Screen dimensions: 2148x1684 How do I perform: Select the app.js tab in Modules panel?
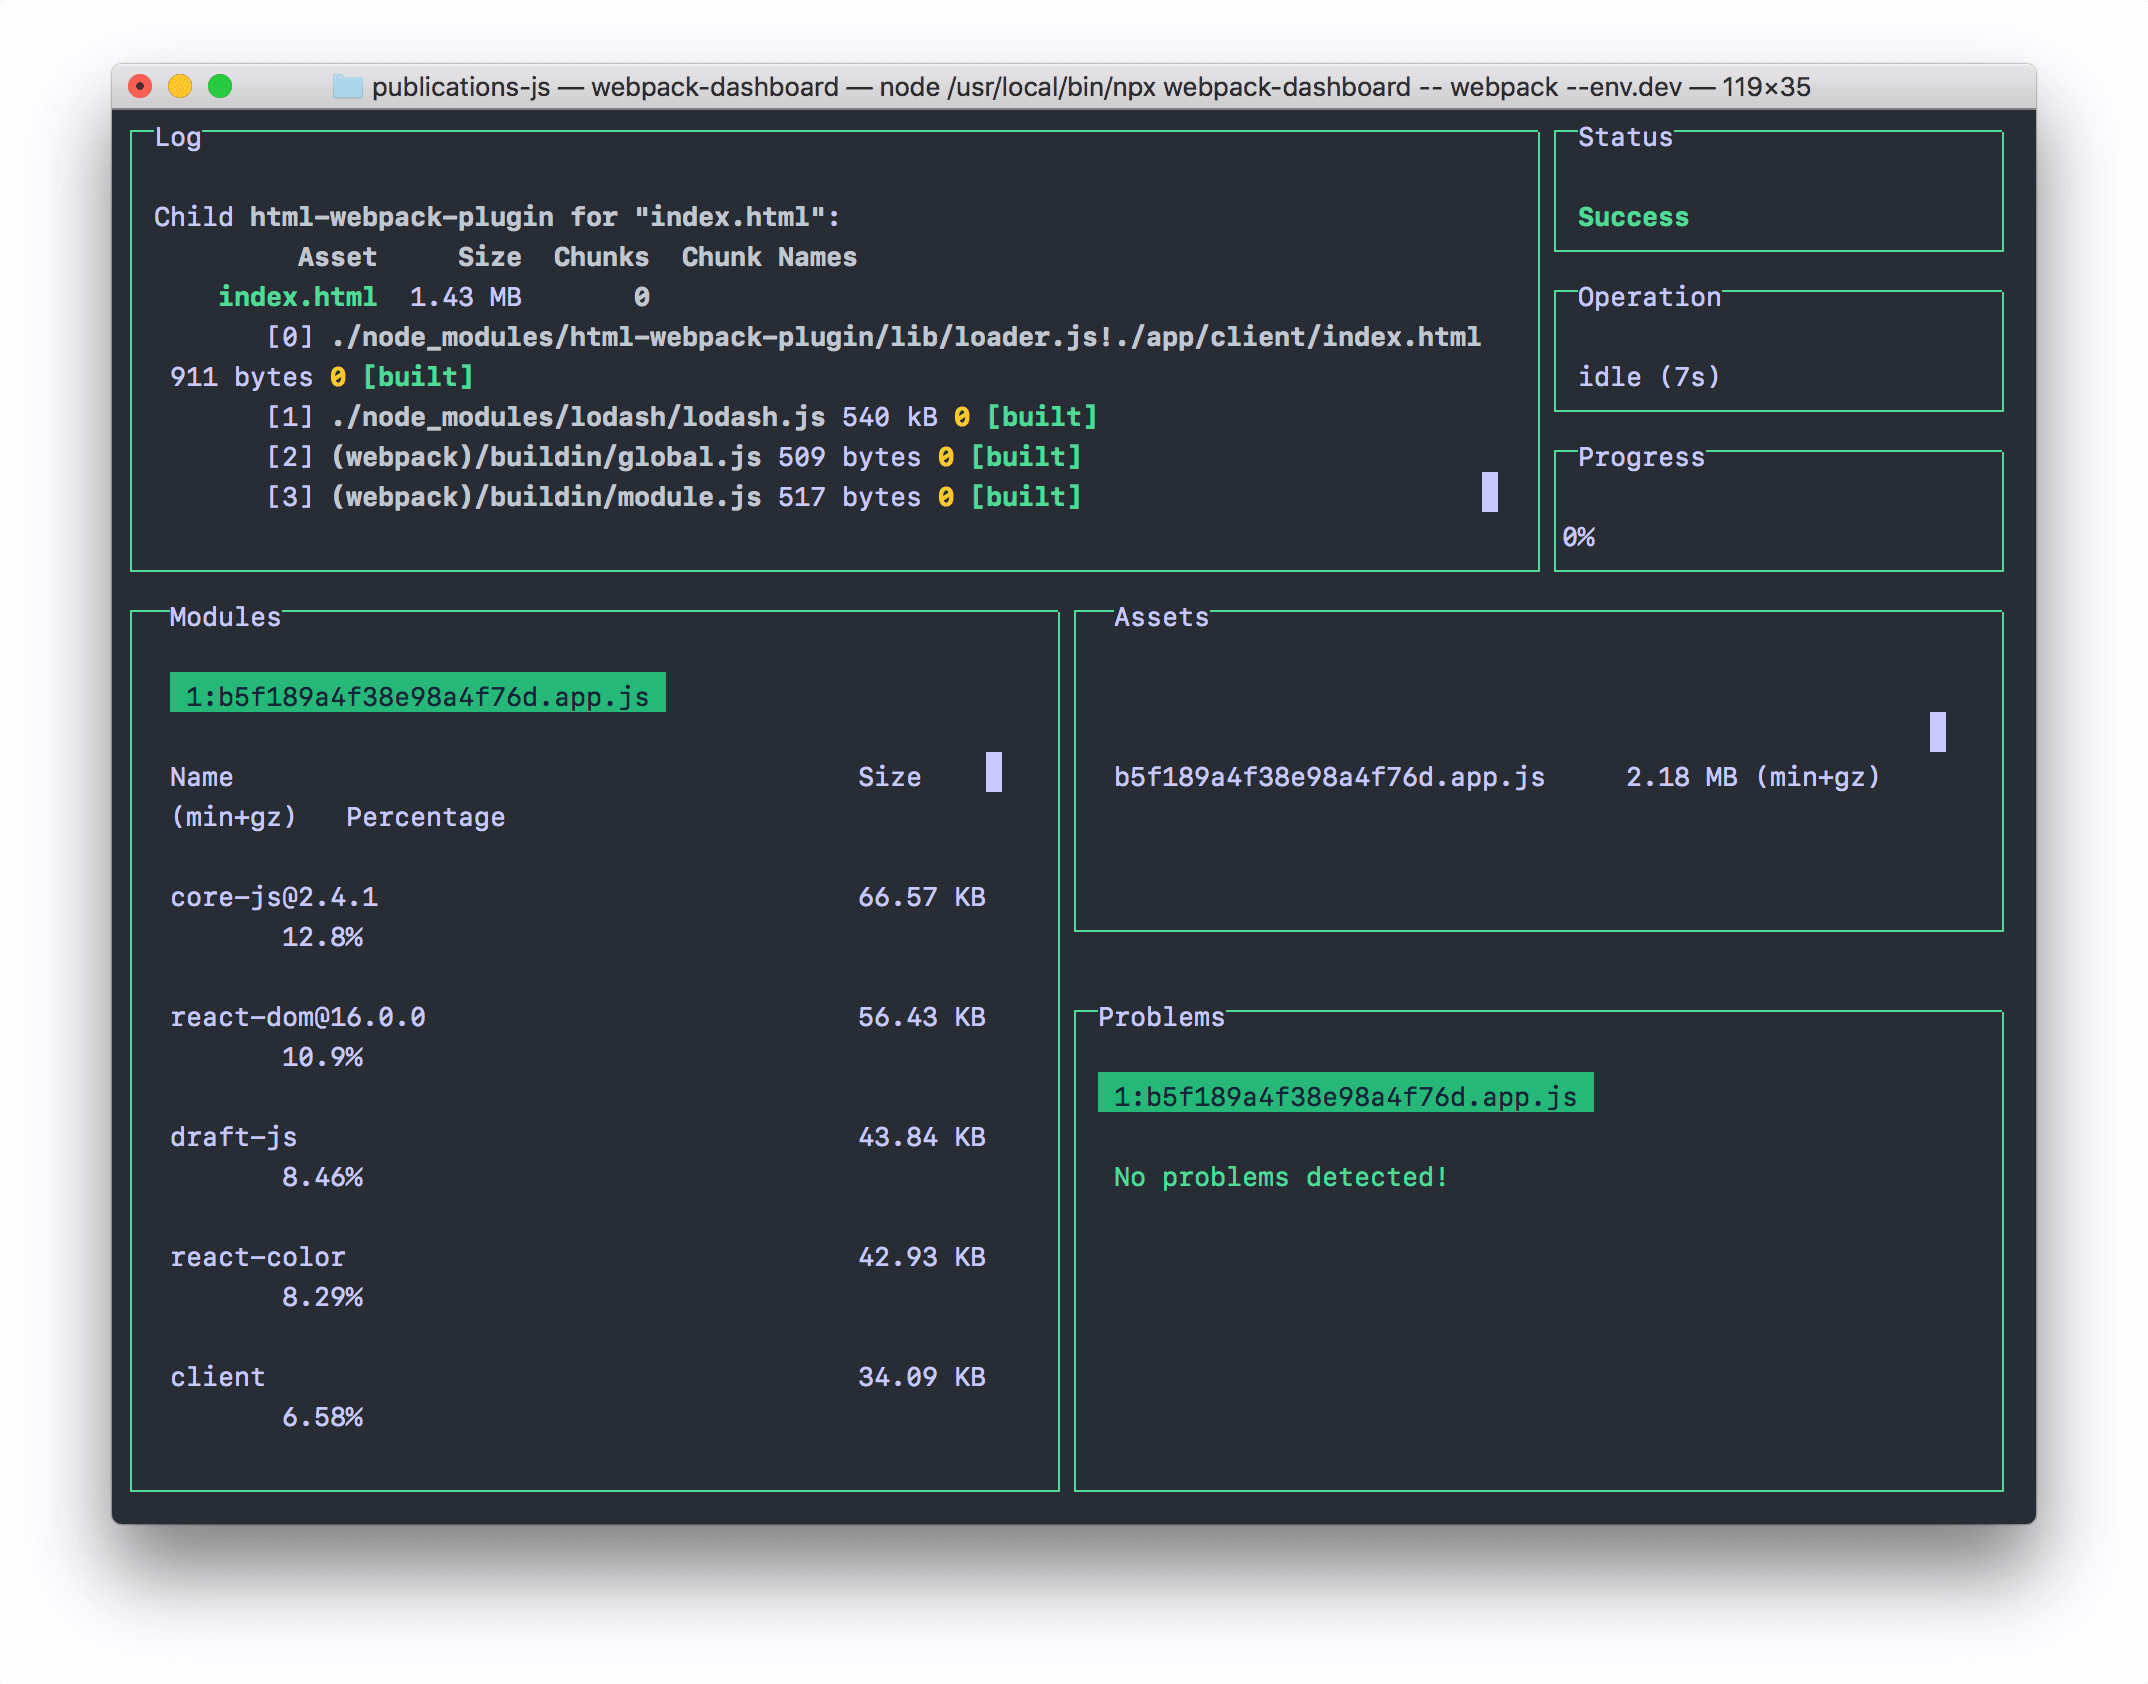point(417,695)
